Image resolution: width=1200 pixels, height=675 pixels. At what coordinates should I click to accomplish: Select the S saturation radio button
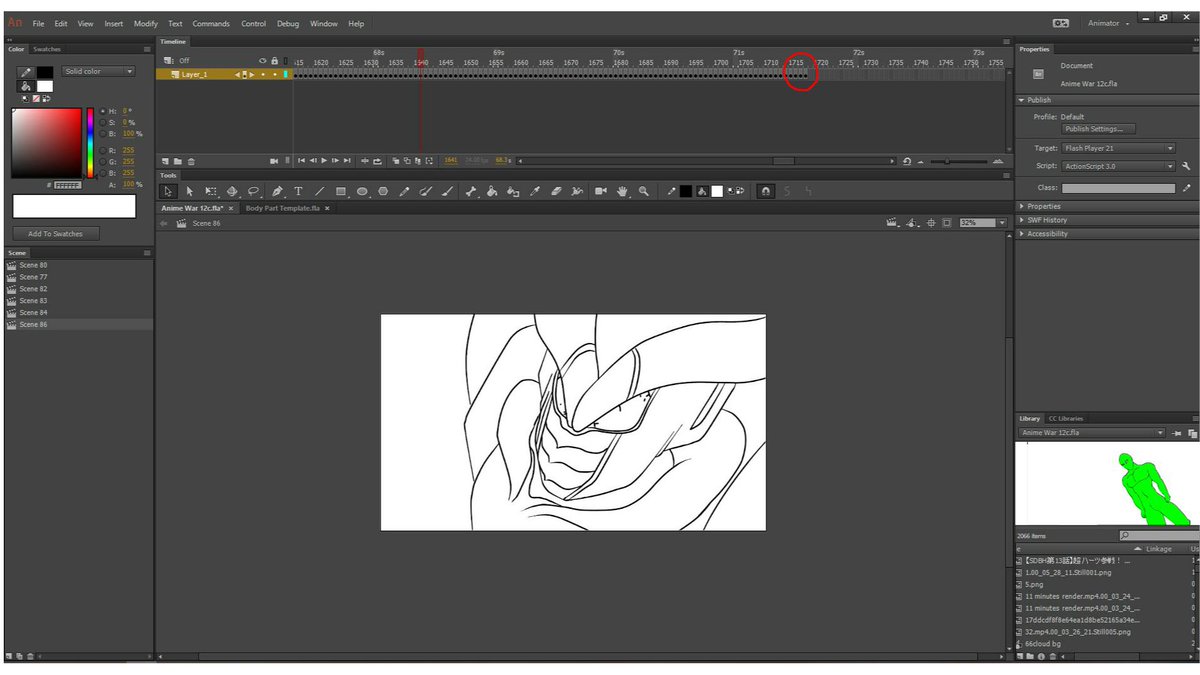[103, 122]
